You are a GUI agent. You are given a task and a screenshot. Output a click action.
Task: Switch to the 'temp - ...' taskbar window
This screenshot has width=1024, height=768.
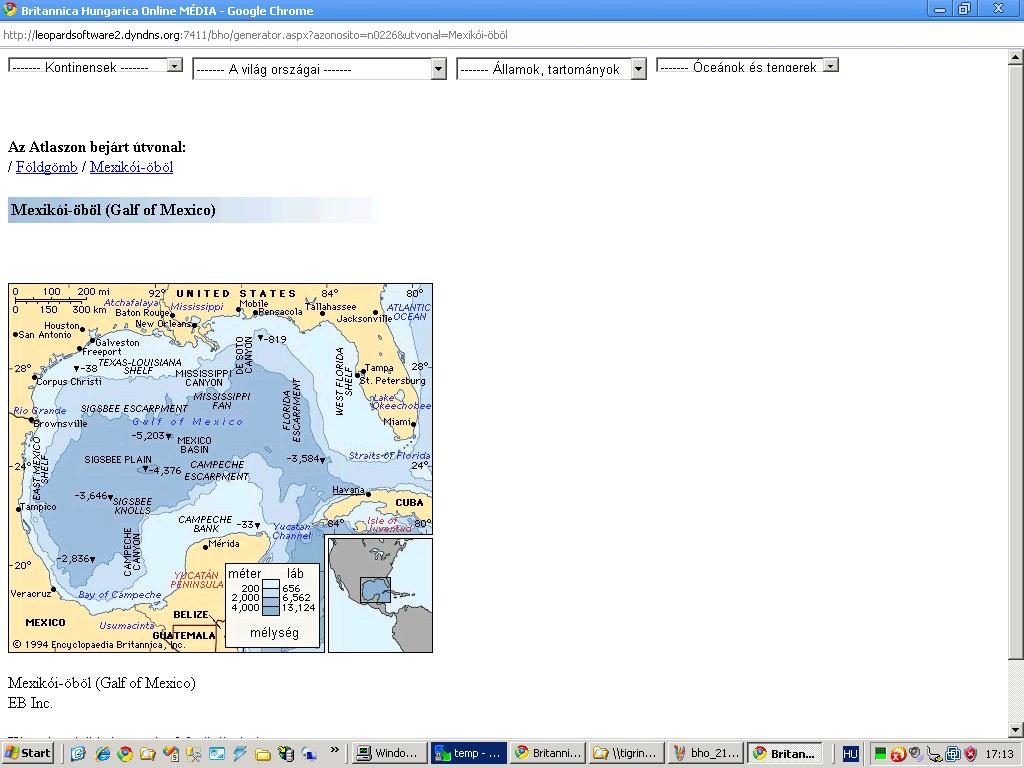pos(468,753)
